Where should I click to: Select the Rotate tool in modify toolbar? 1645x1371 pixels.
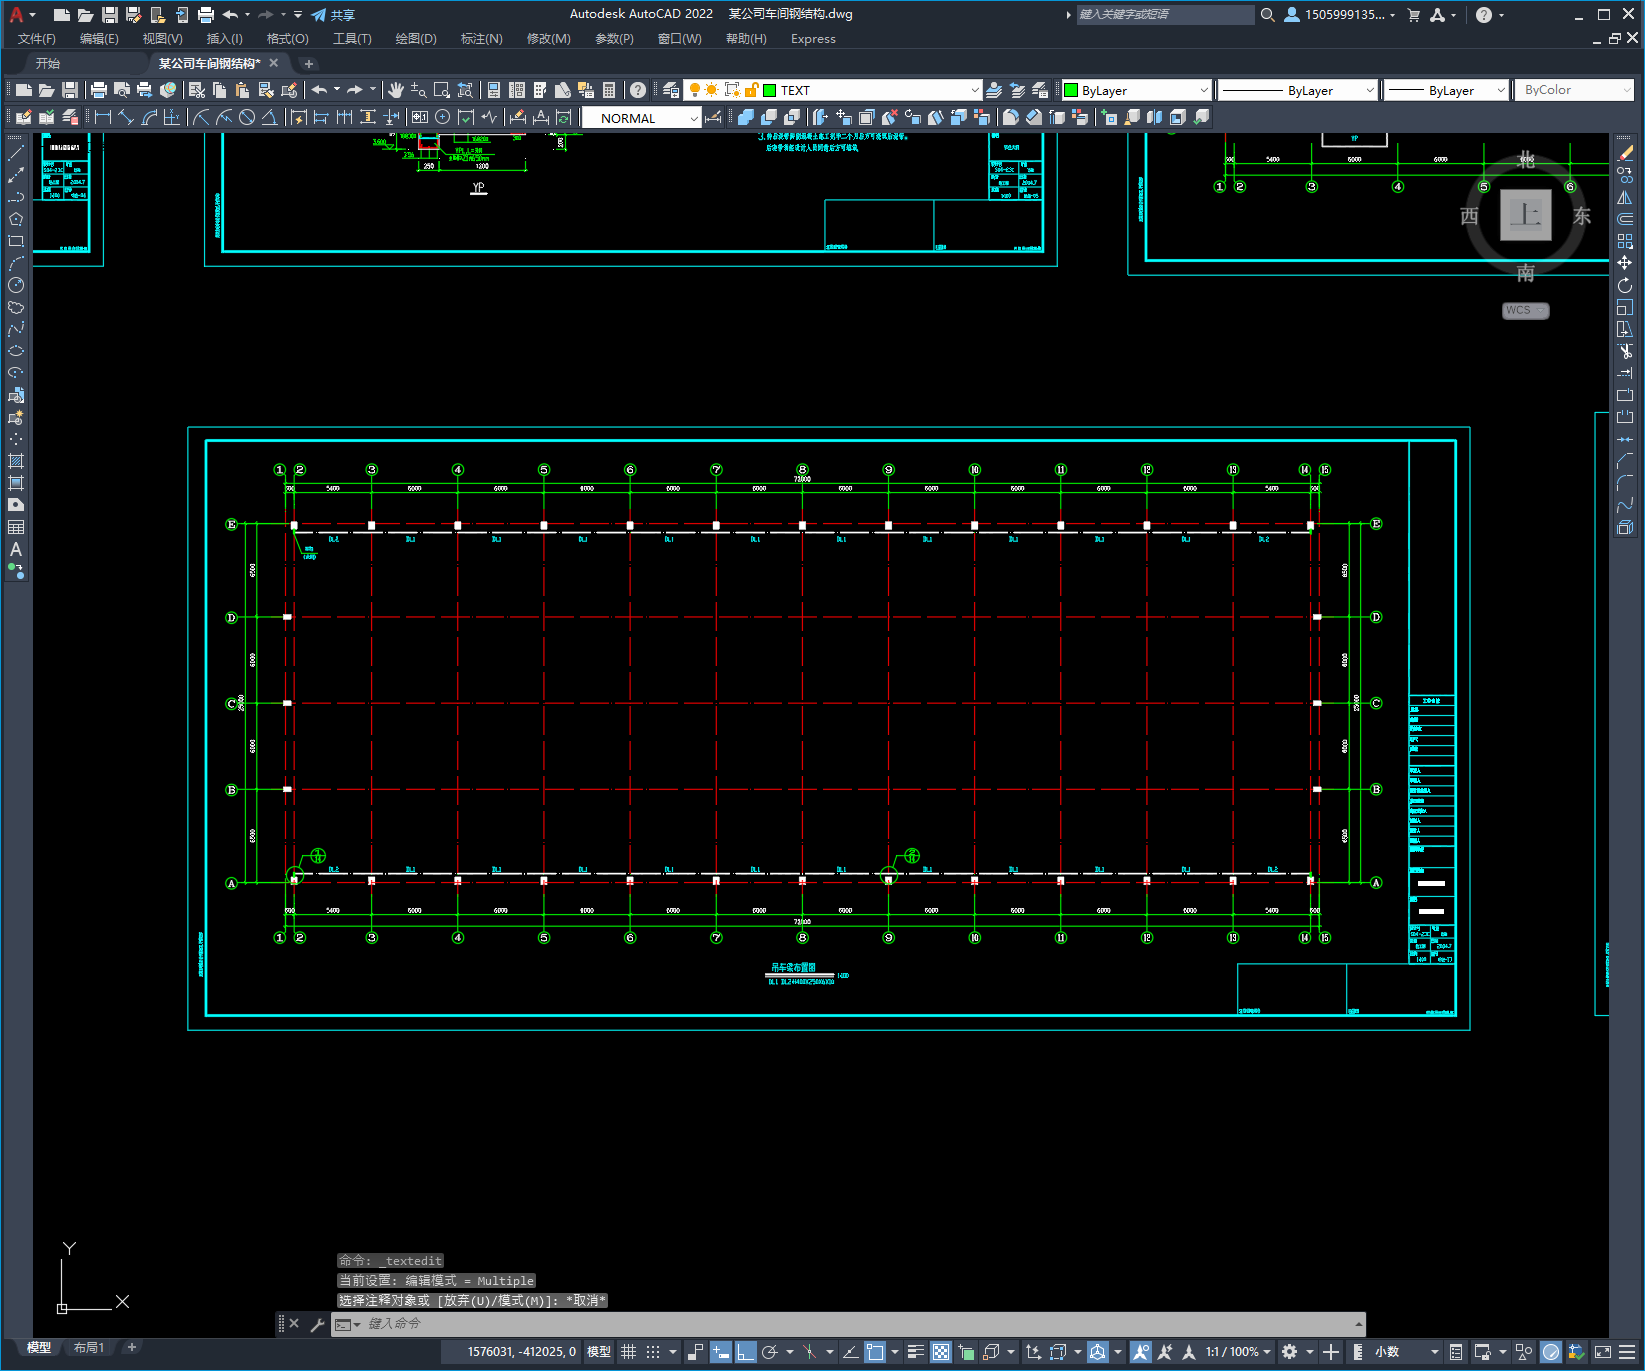tap(1625, 285)
